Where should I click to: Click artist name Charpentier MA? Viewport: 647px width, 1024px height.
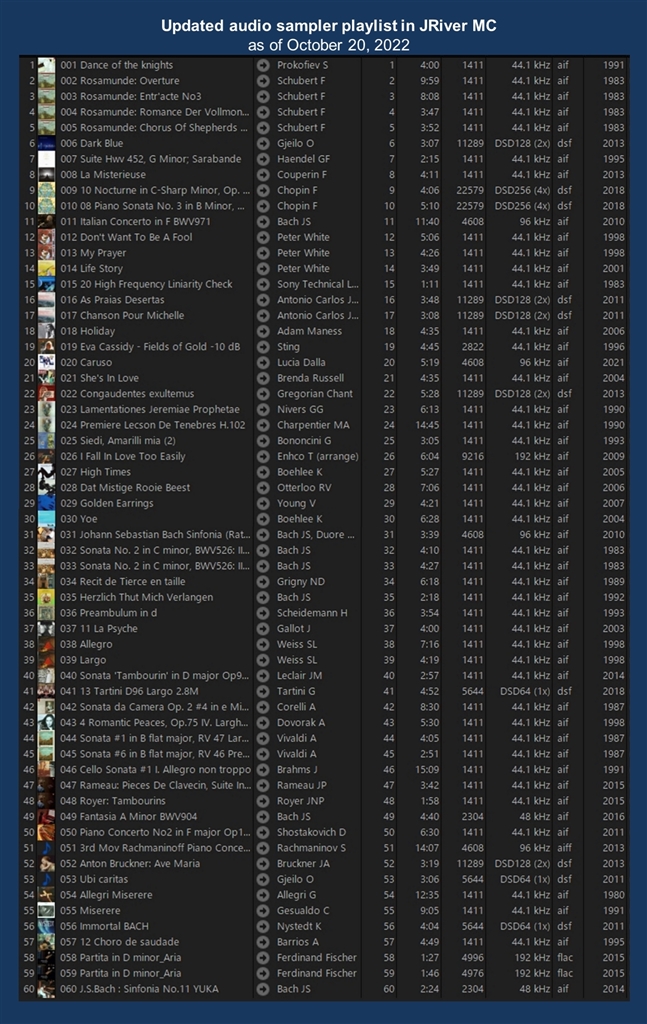[x=313, y=425]
